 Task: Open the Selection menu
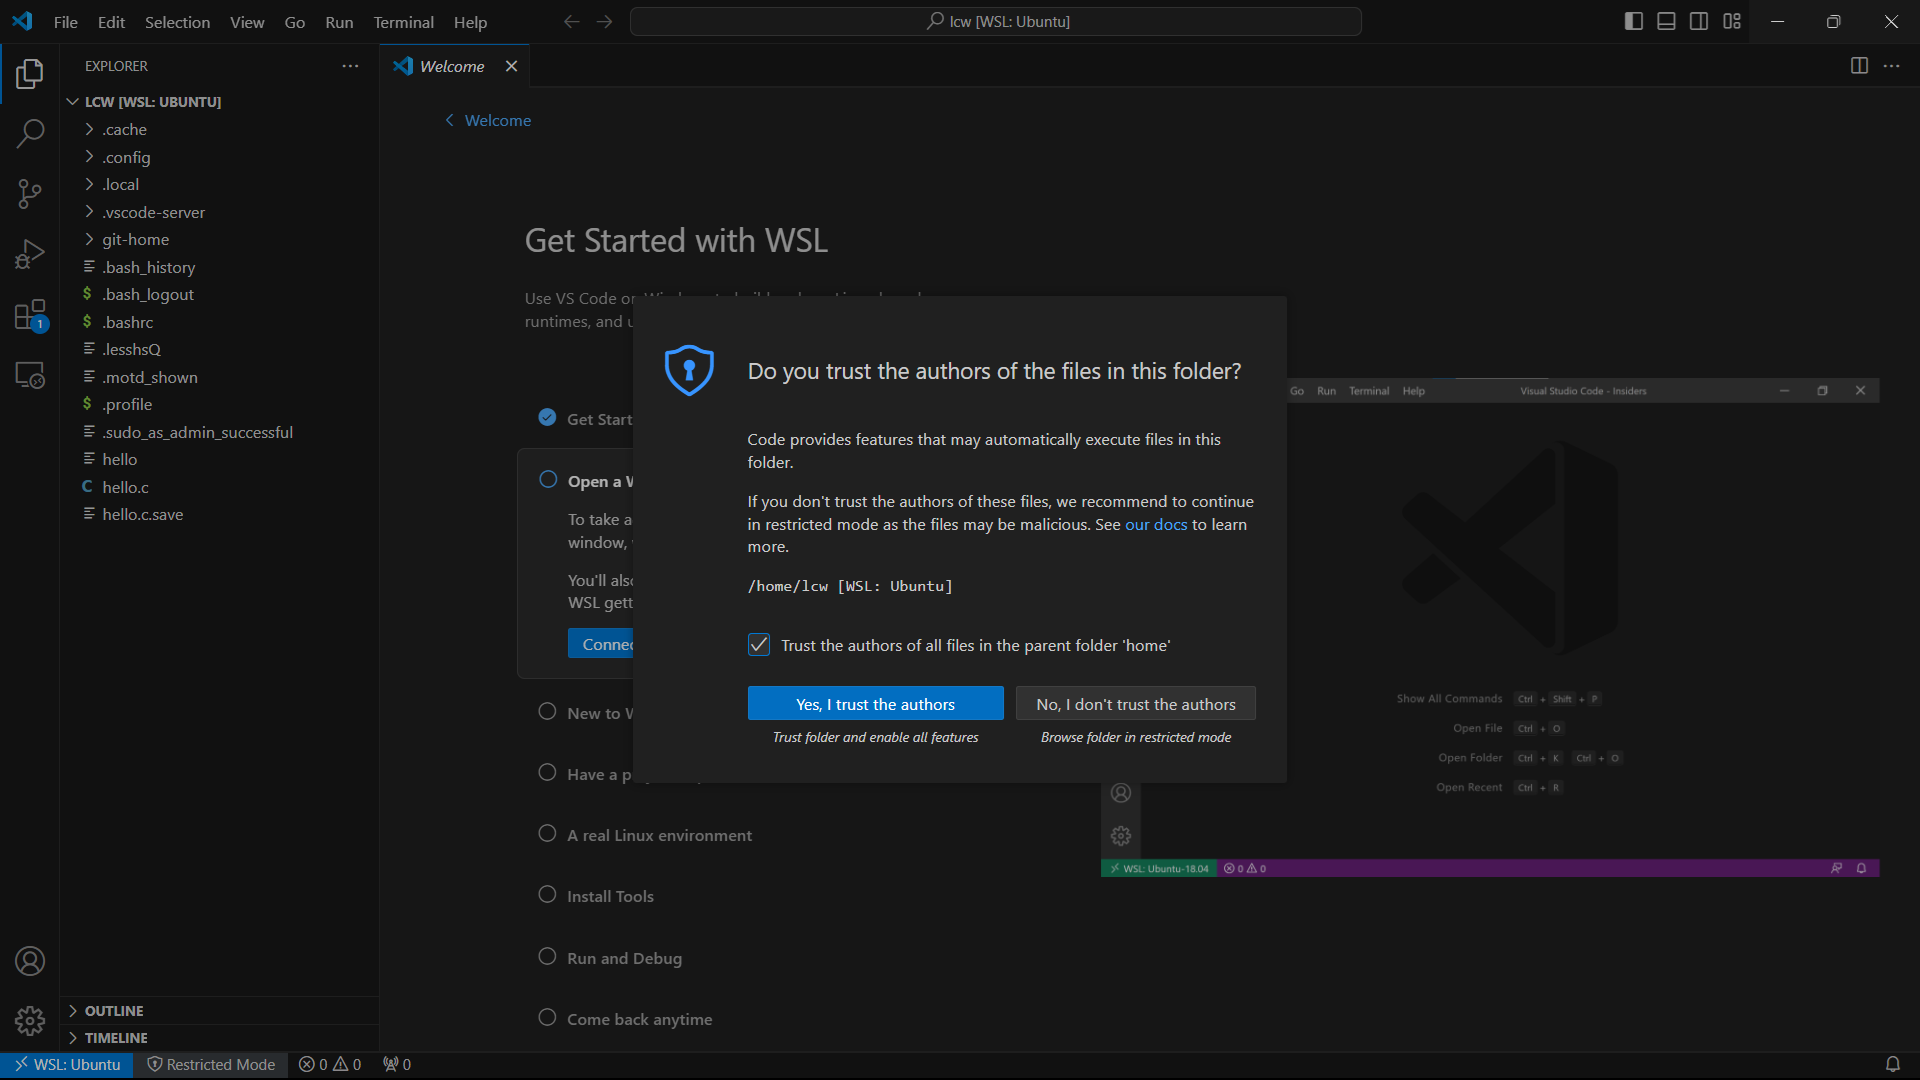click(177, 22)
